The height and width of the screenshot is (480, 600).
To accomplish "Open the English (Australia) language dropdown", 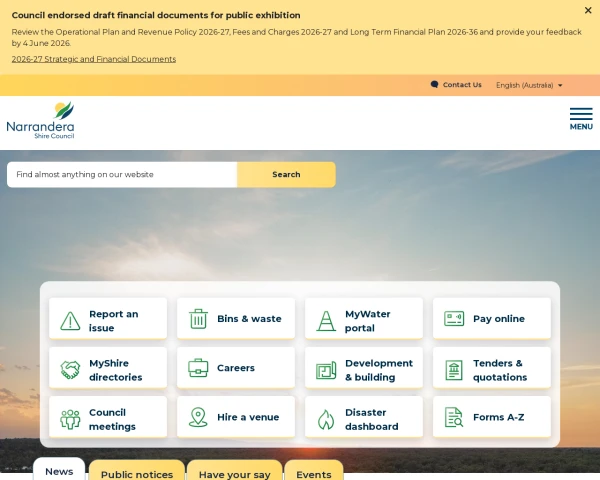I will click(x=529, y=85).
